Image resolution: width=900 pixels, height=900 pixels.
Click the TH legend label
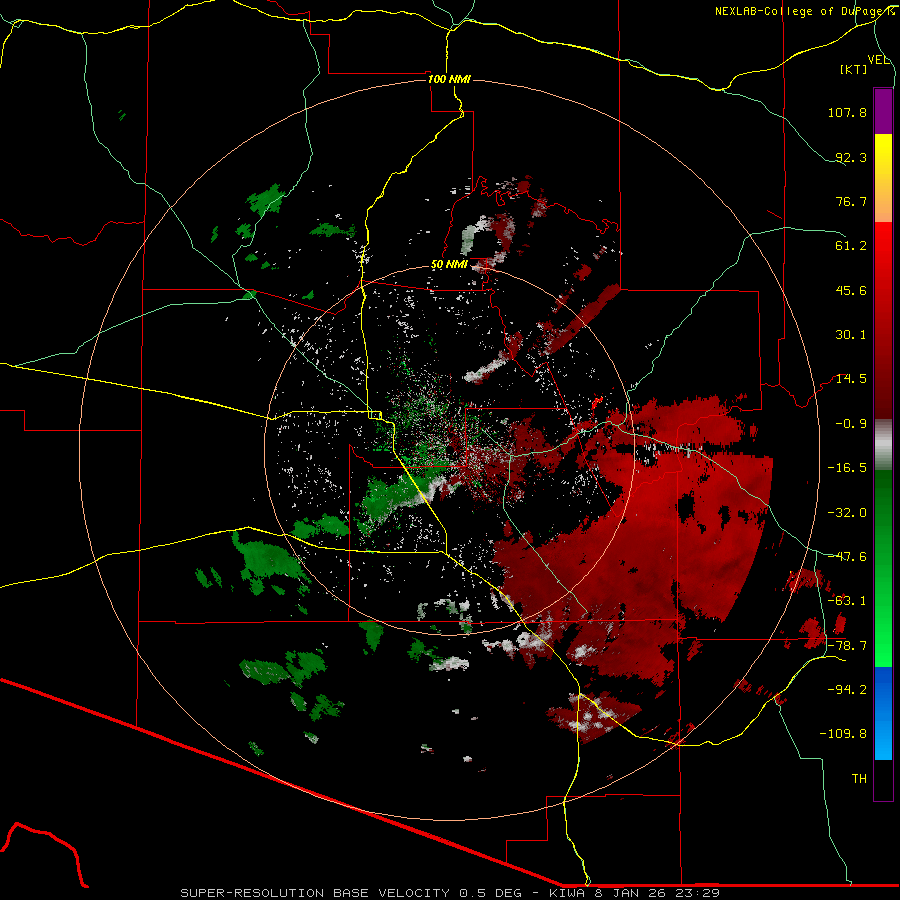(859, 779)
